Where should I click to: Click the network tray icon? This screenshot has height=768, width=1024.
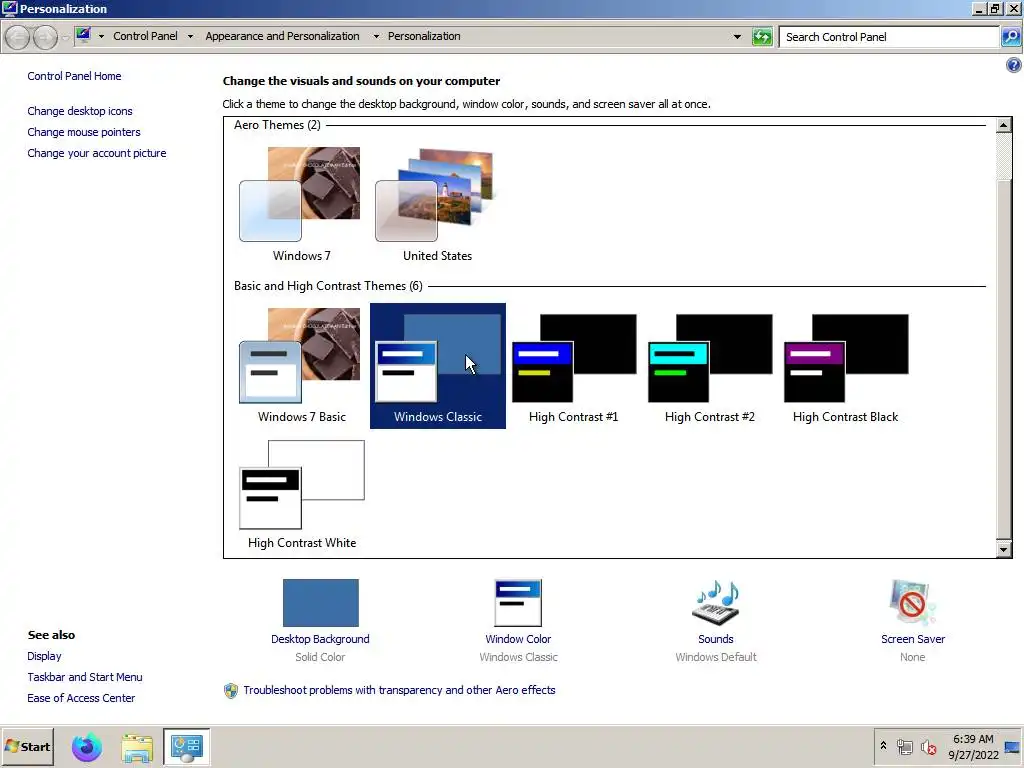coord(904,746)
